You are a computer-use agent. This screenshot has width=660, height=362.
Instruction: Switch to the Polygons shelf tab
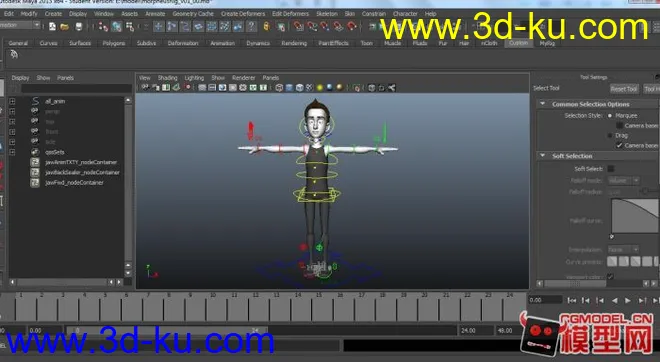click(x=114, y=43)
